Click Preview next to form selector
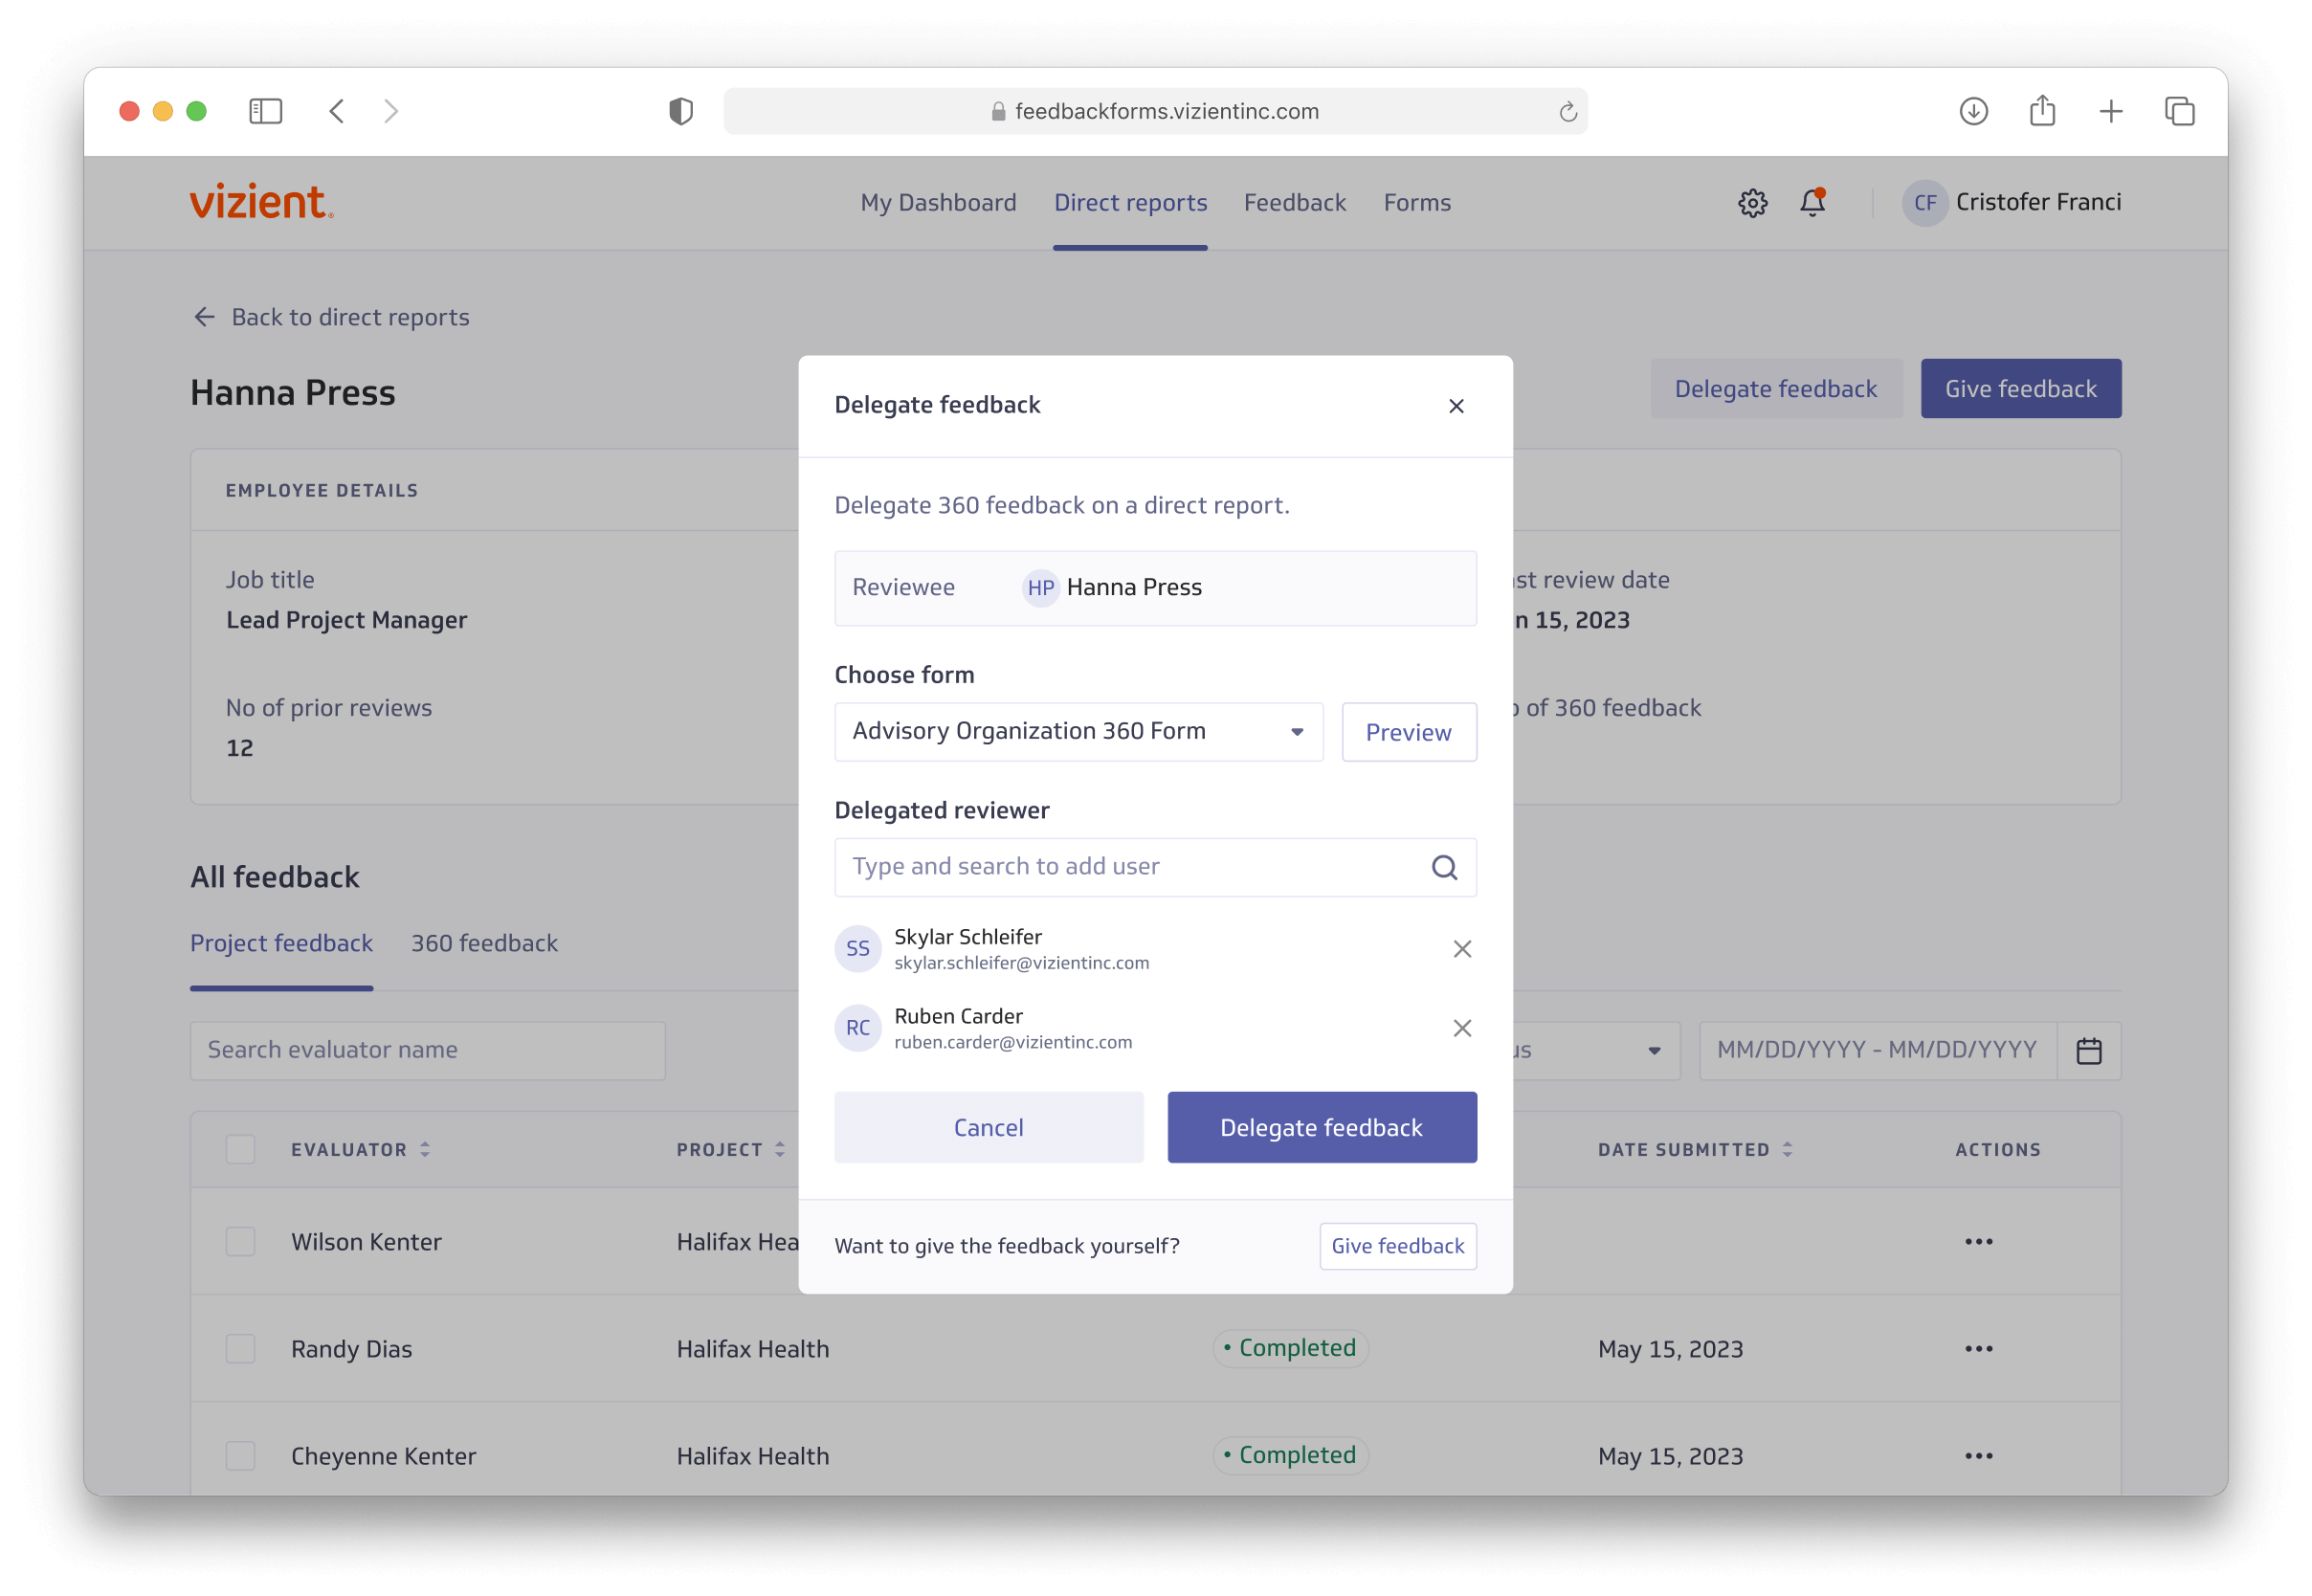2312x1596 pixels. point(1408,732)
